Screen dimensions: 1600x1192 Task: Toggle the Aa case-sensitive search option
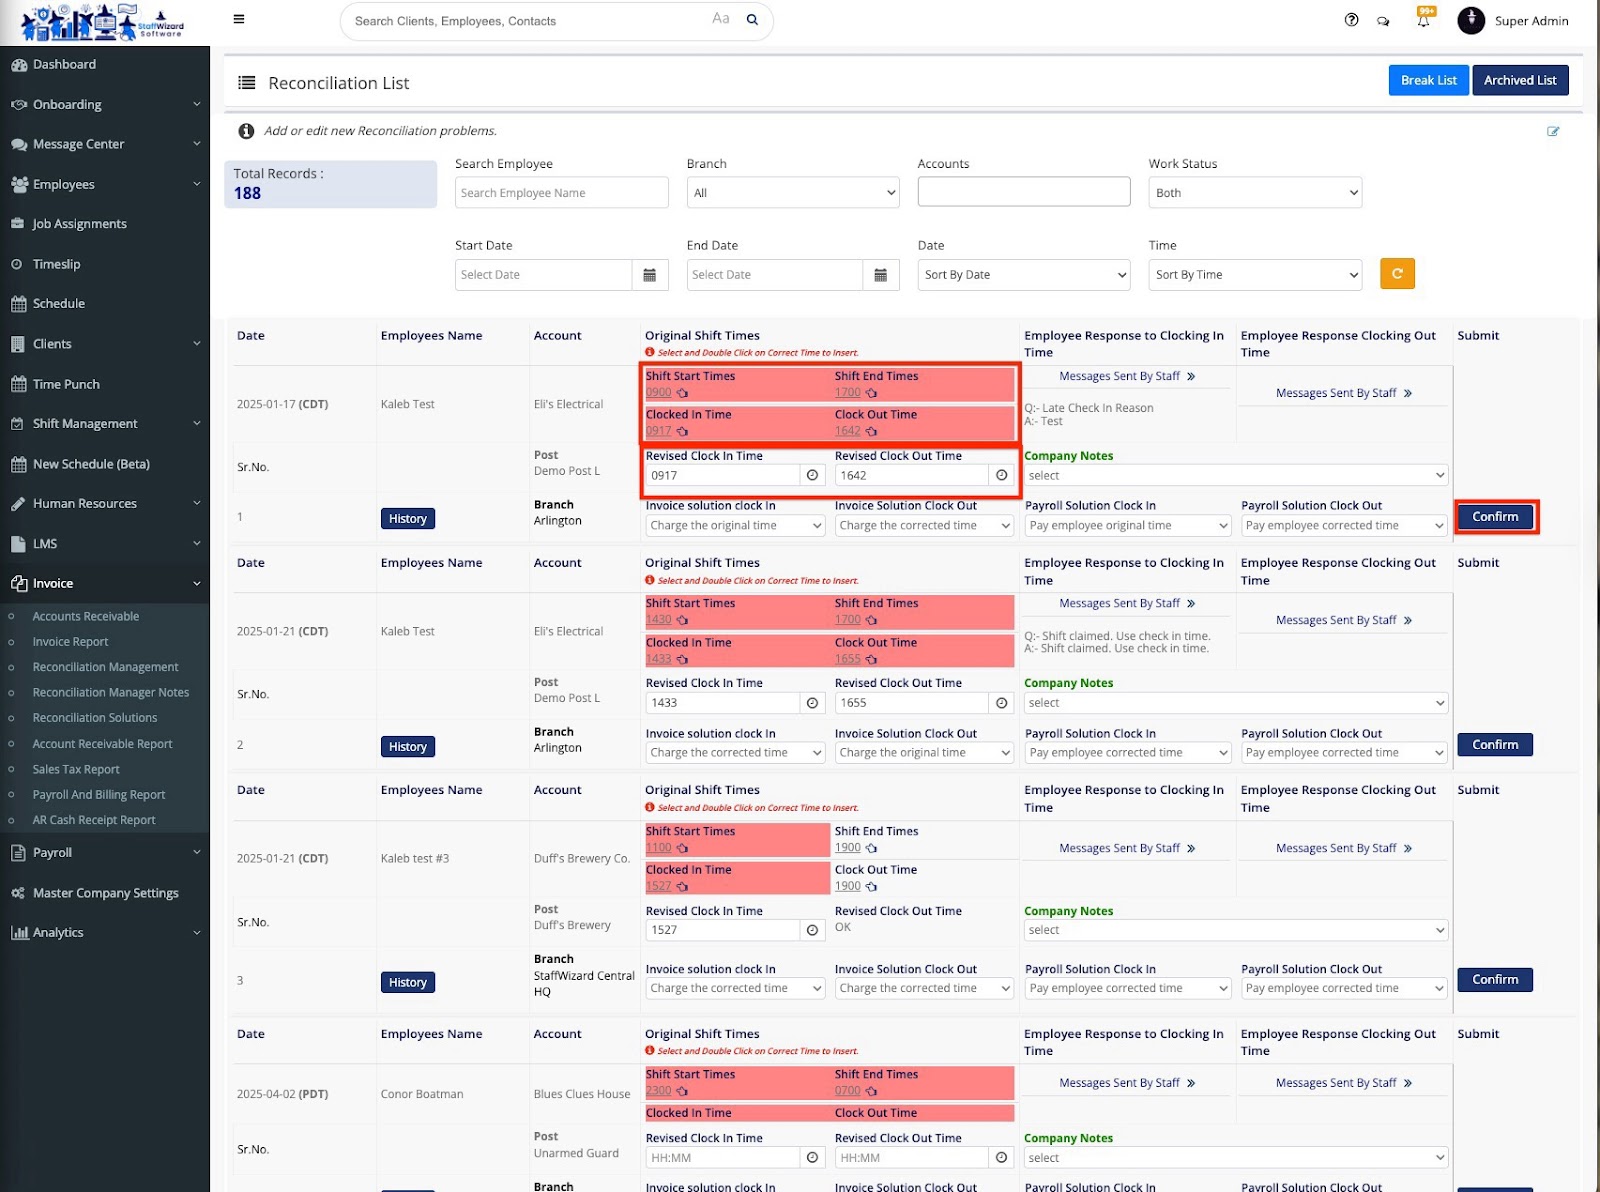point(720,19)
